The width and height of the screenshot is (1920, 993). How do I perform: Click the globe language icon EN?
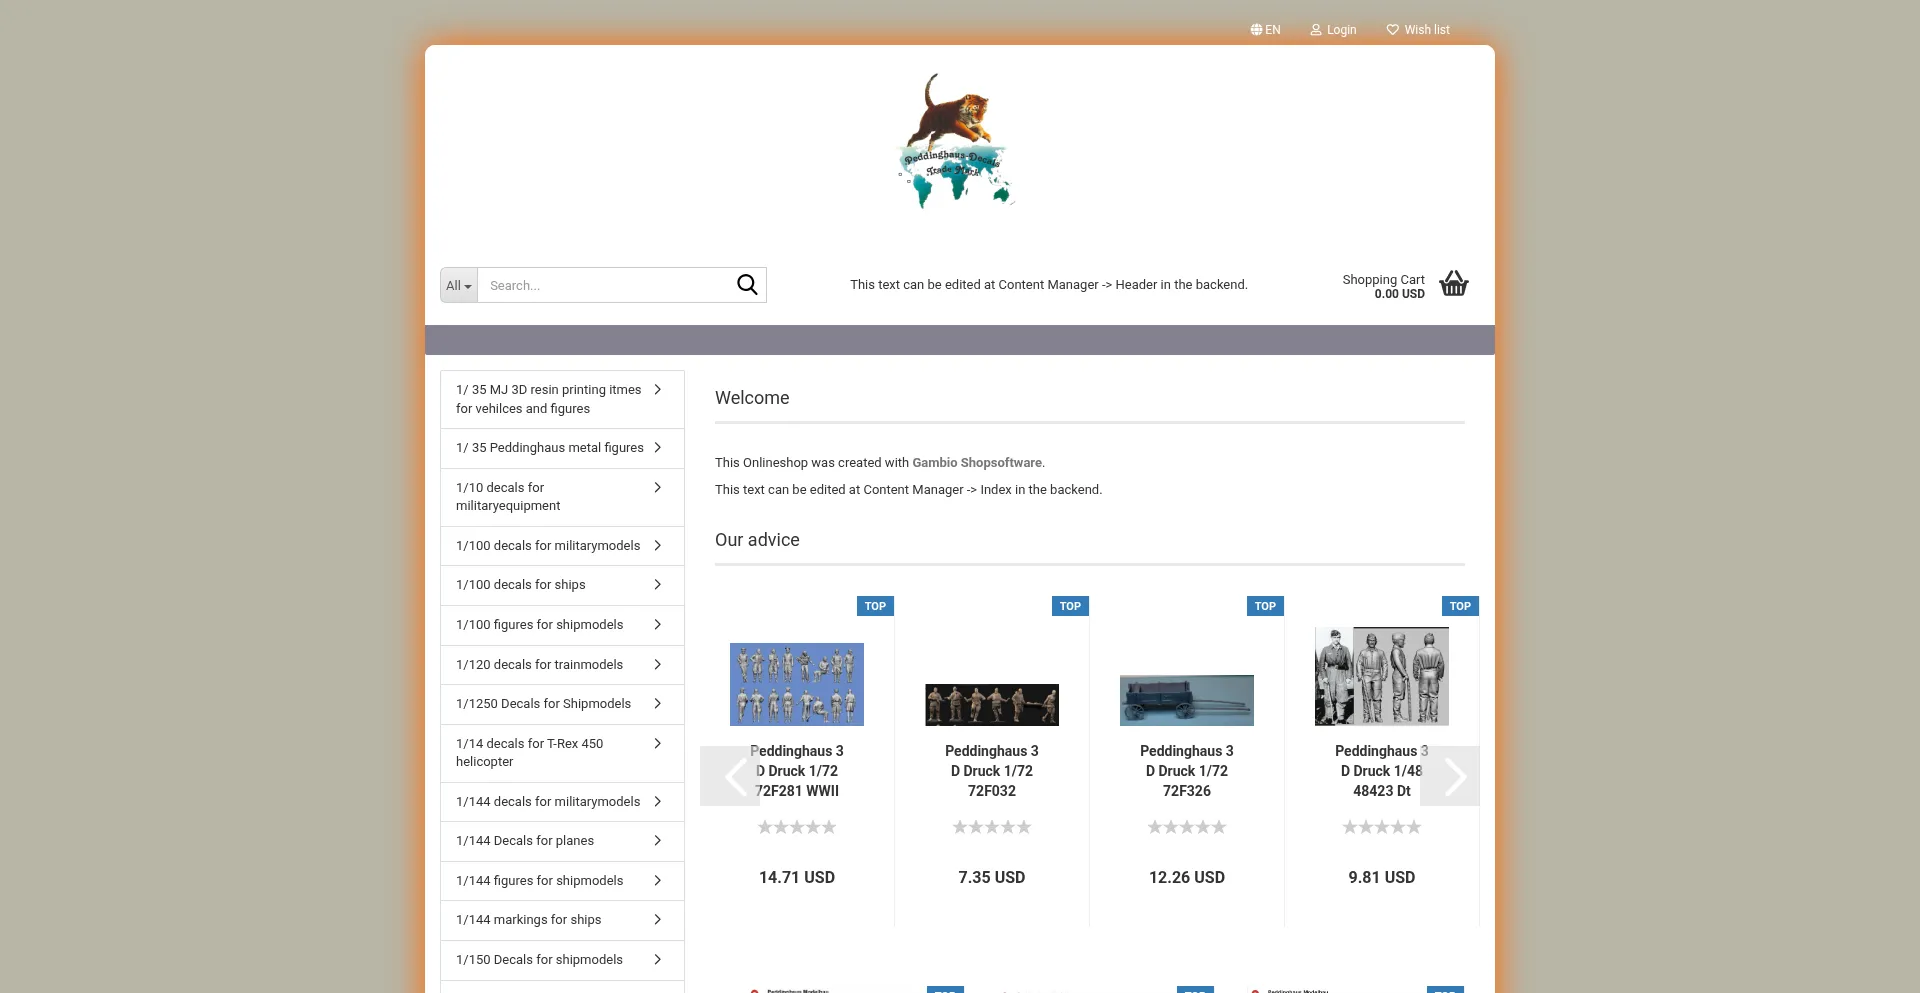[1265, 30]
